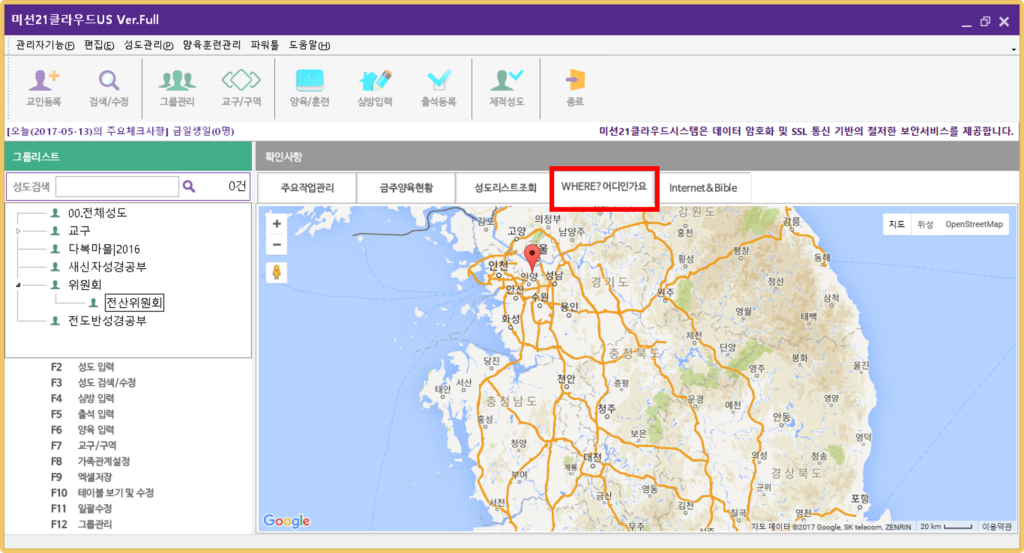This screenshot has width=1024, height=553.
Task: Open the 파워툴 menu
Action: [x=264, y=45]
